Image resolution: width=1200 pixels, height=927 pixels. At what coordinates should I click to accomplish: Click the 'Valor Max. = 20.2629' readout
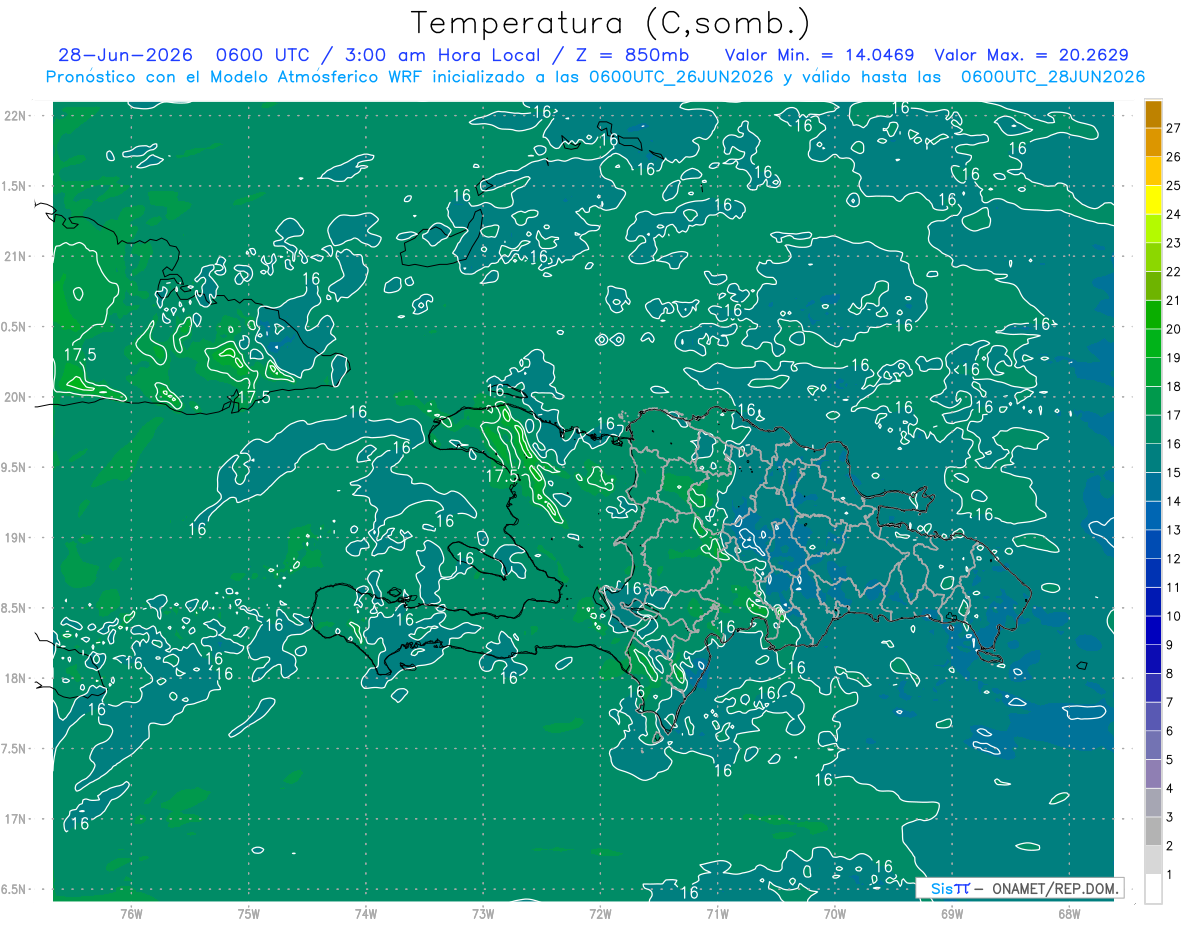(x=1031, y=55)
